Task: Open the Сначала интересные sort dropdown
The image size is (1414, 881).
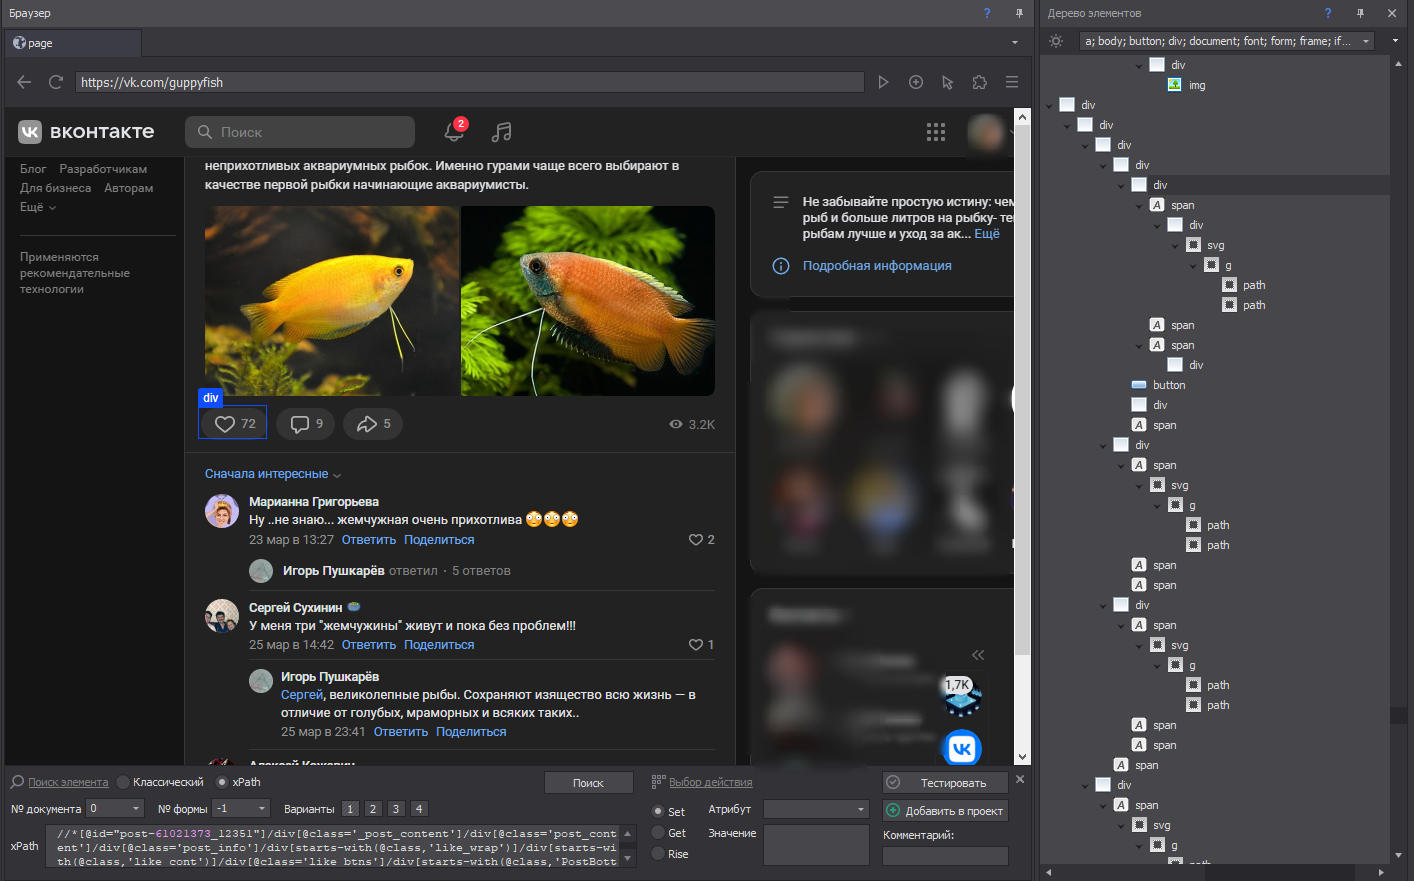Action: 273,474
